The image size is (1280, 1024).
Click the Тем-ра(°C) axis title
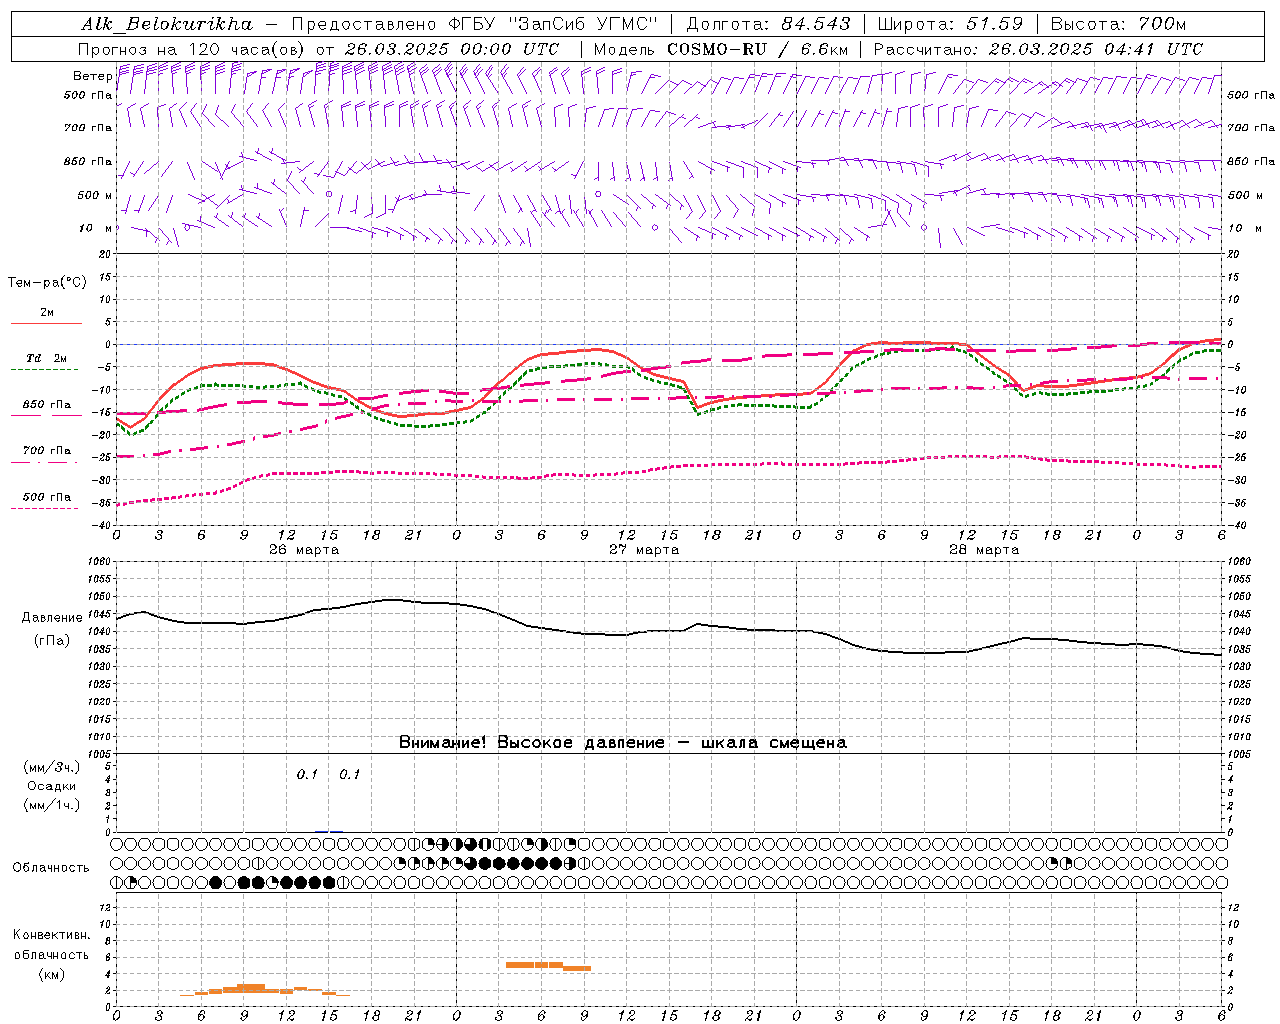coord(47,282)
